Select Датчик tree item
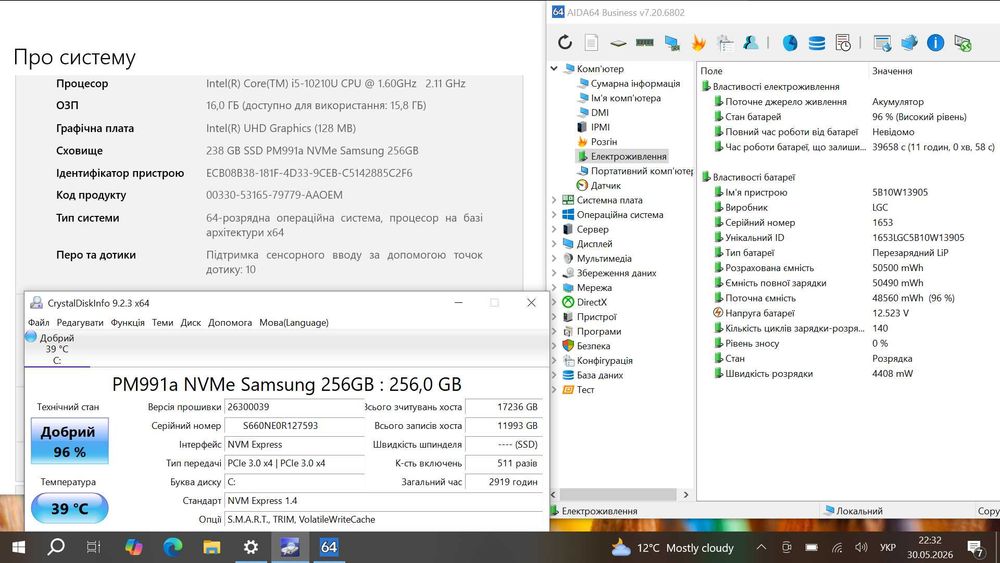The width and height of the screenshot is (1000, 563). click(605, 185)
